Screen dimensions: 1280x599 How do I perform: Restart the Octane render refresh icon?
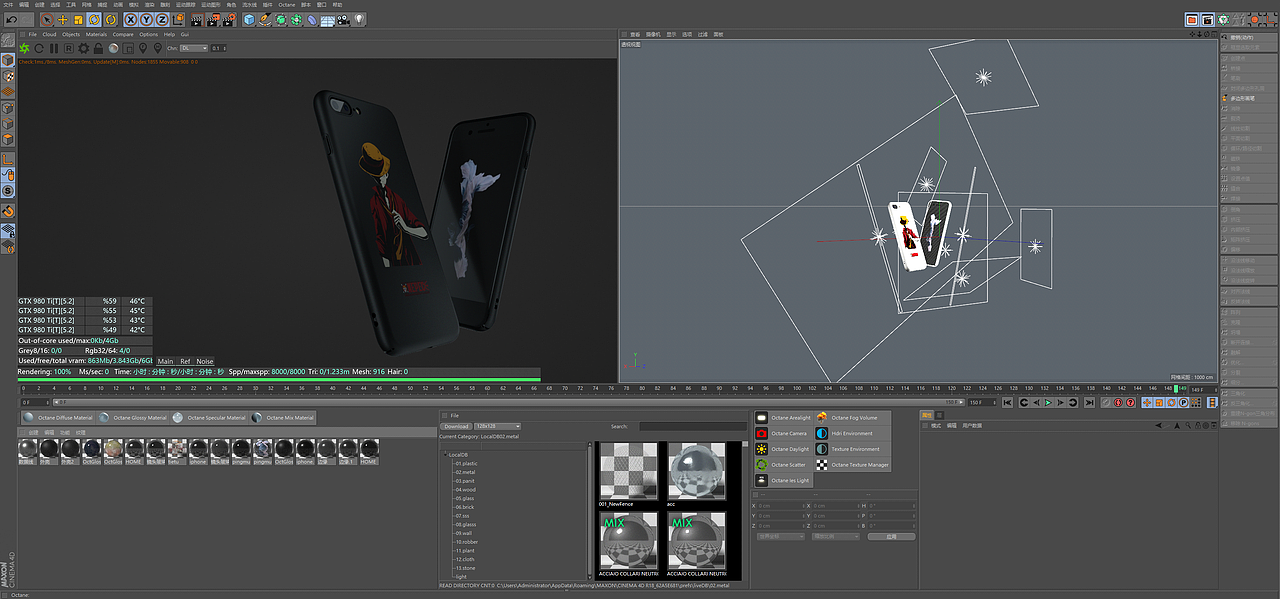39,48
